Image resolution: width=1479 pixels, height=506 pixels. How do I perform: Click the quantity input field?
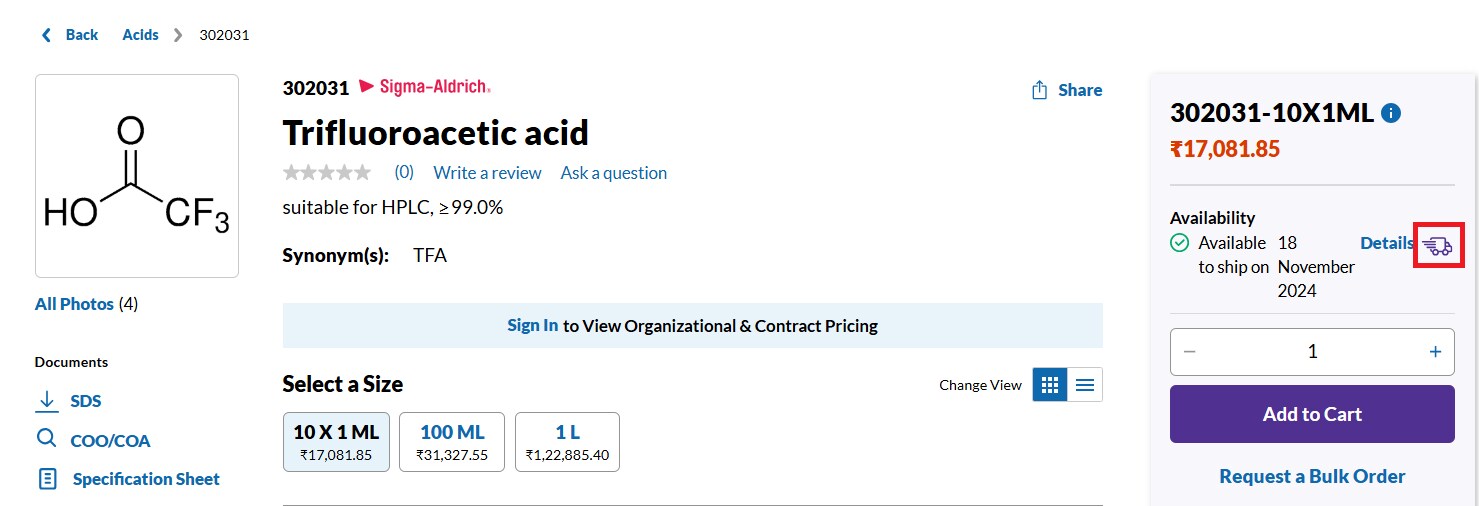1312,352
